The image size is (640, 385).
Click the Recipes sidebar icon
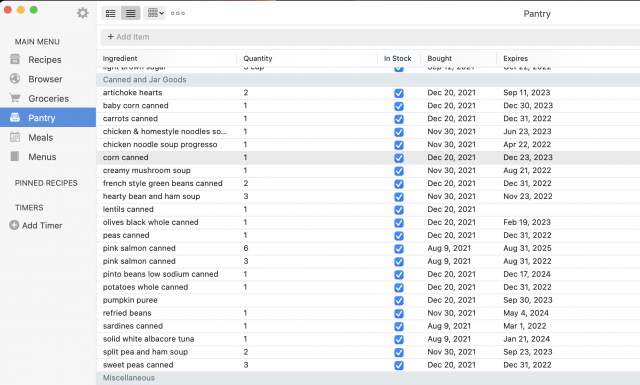click(15, 60)
